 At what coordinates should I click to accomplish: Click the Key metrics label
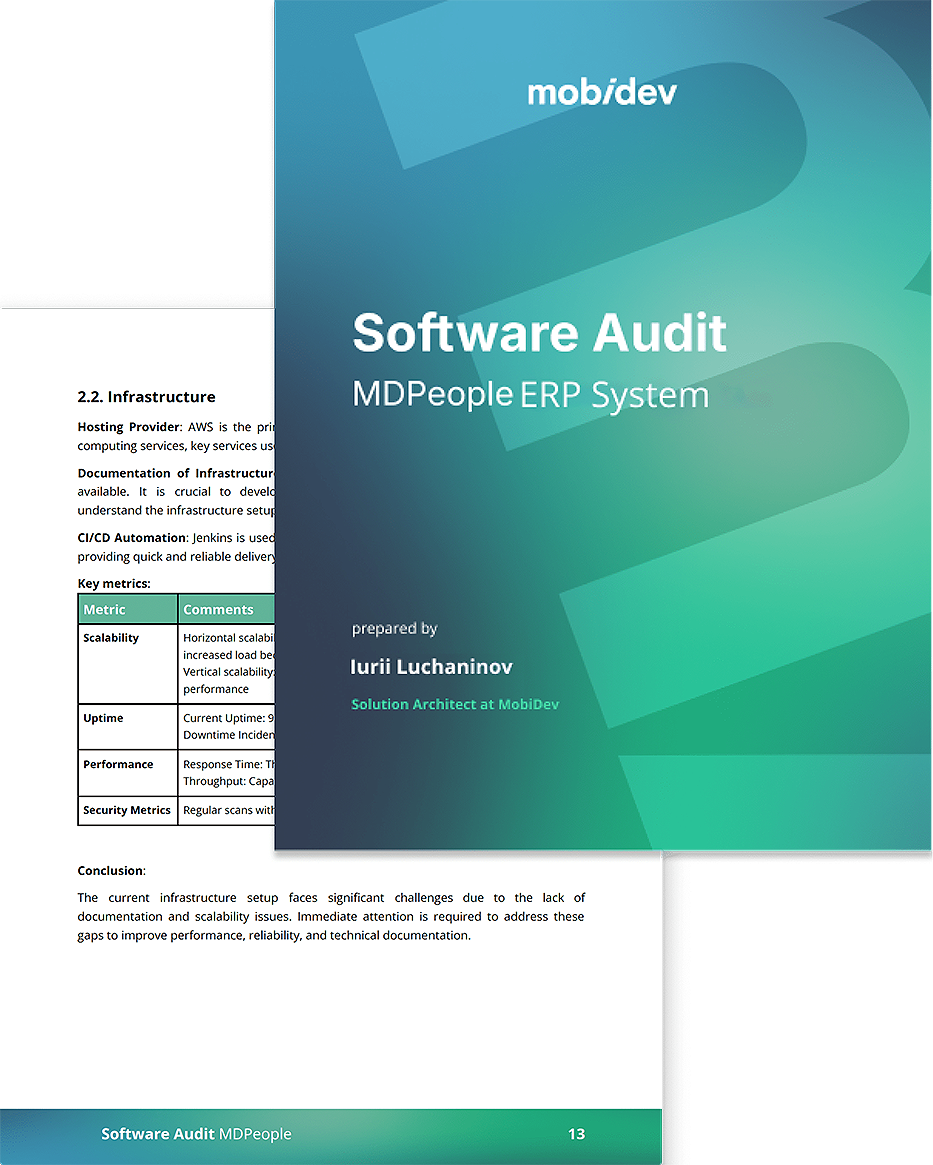click(x=114, y=584)
